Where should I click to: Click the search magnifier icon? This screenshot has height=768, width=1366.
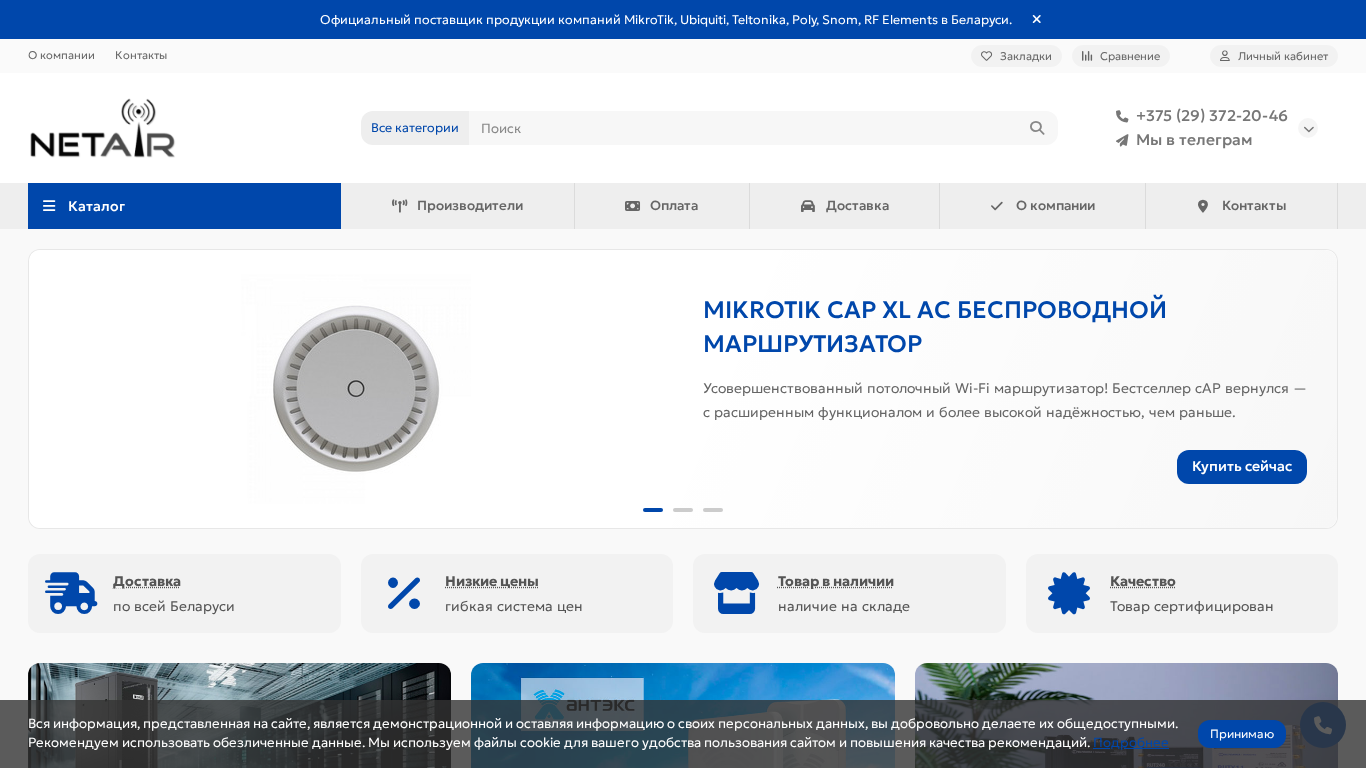1037,128
